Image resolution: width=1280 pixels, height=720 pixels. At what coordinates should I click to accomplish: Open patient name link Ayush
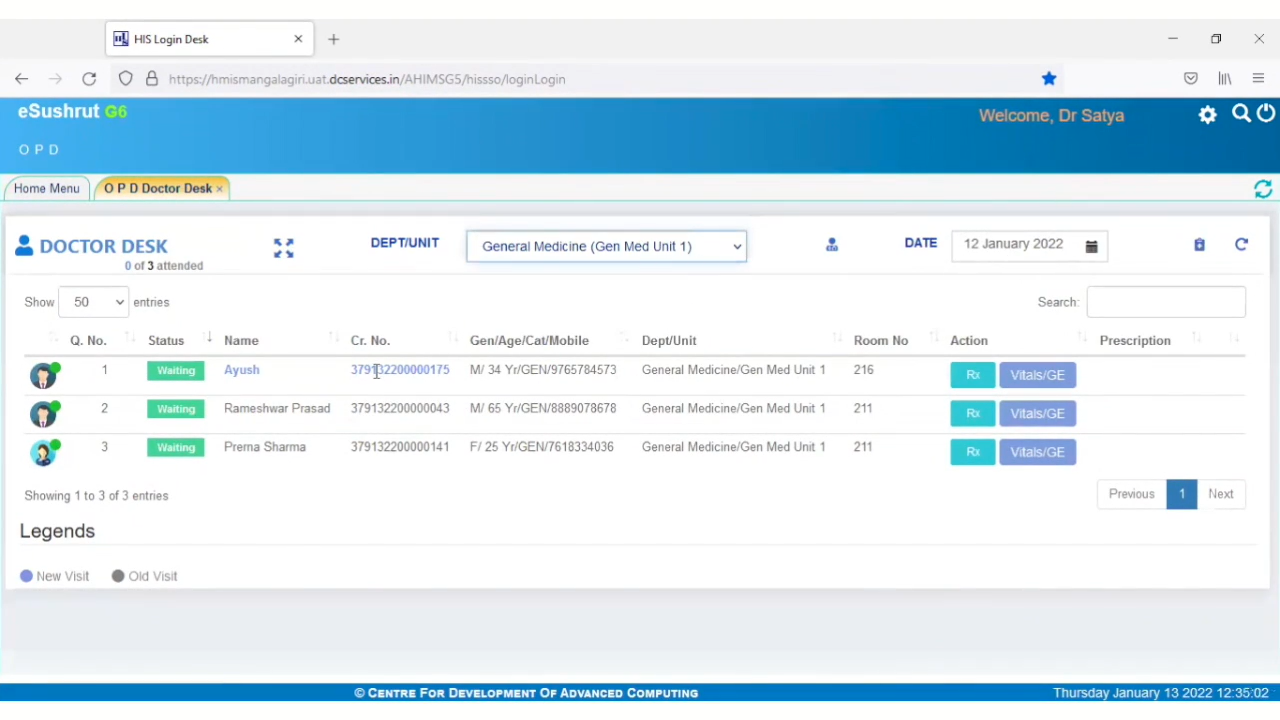[242, 370]
